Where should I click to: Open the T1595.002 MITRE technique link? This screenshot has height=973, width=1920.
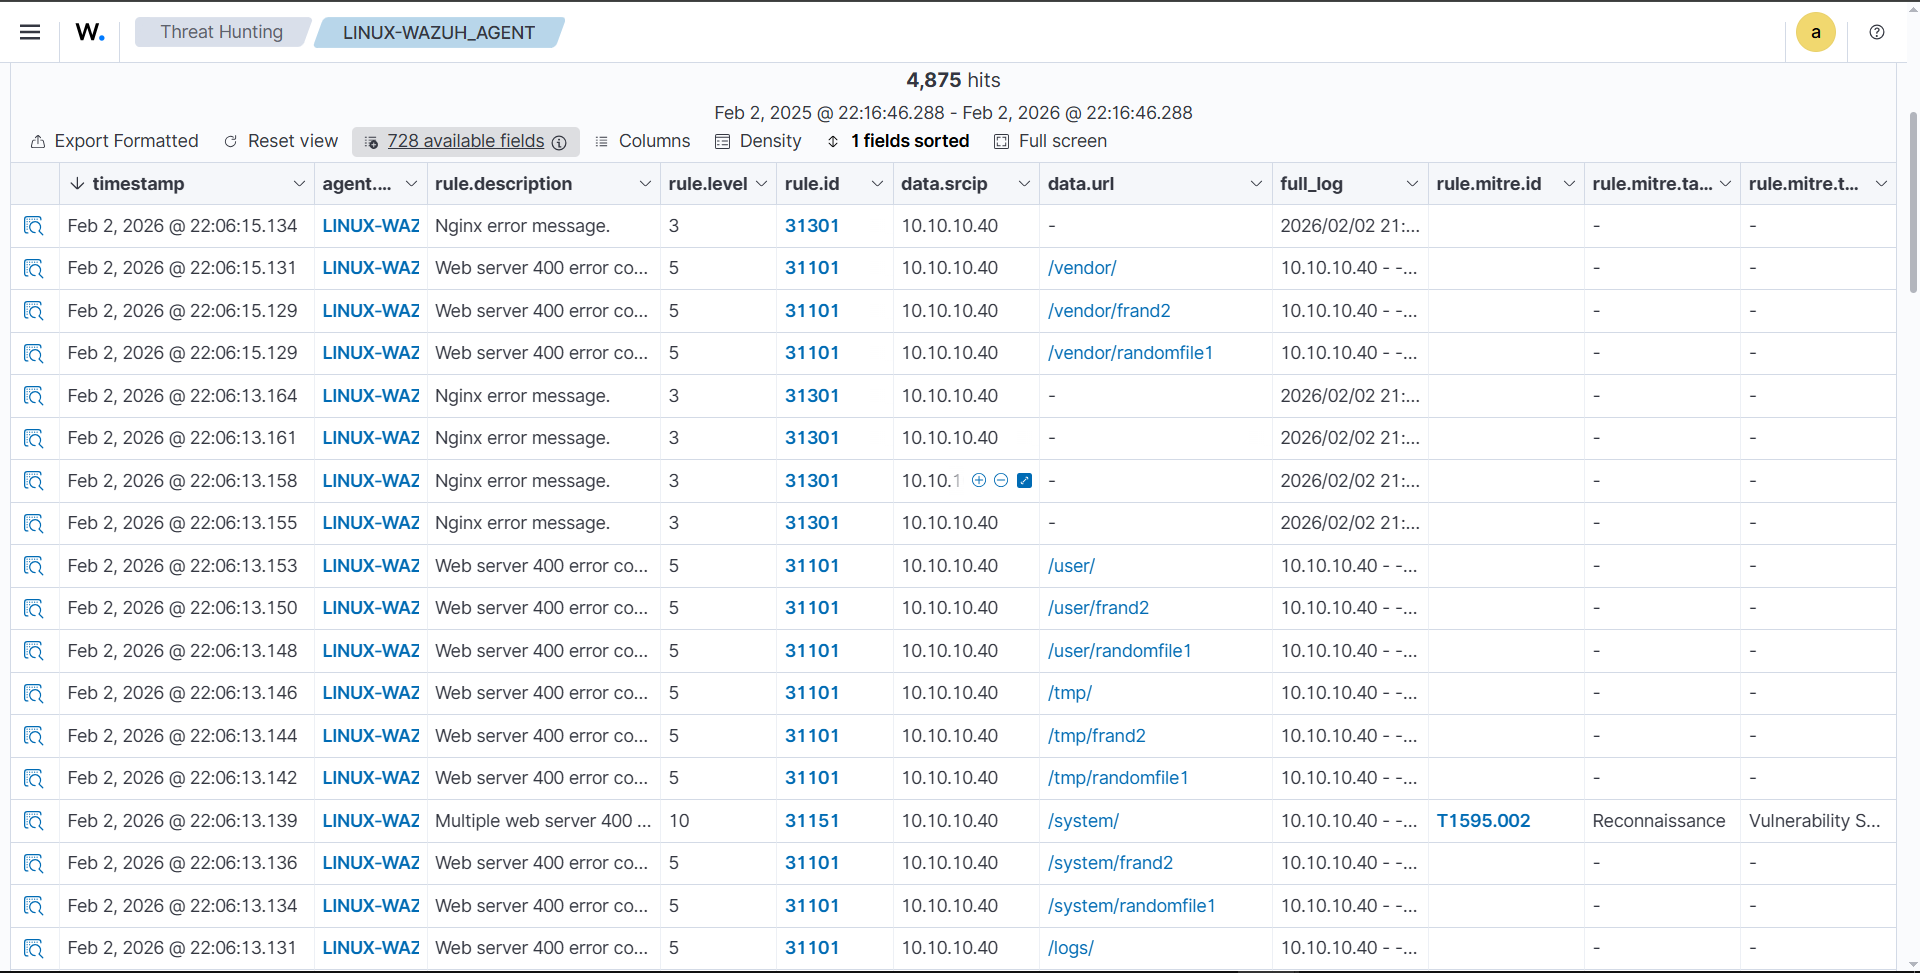click(x=1483, y=821)
